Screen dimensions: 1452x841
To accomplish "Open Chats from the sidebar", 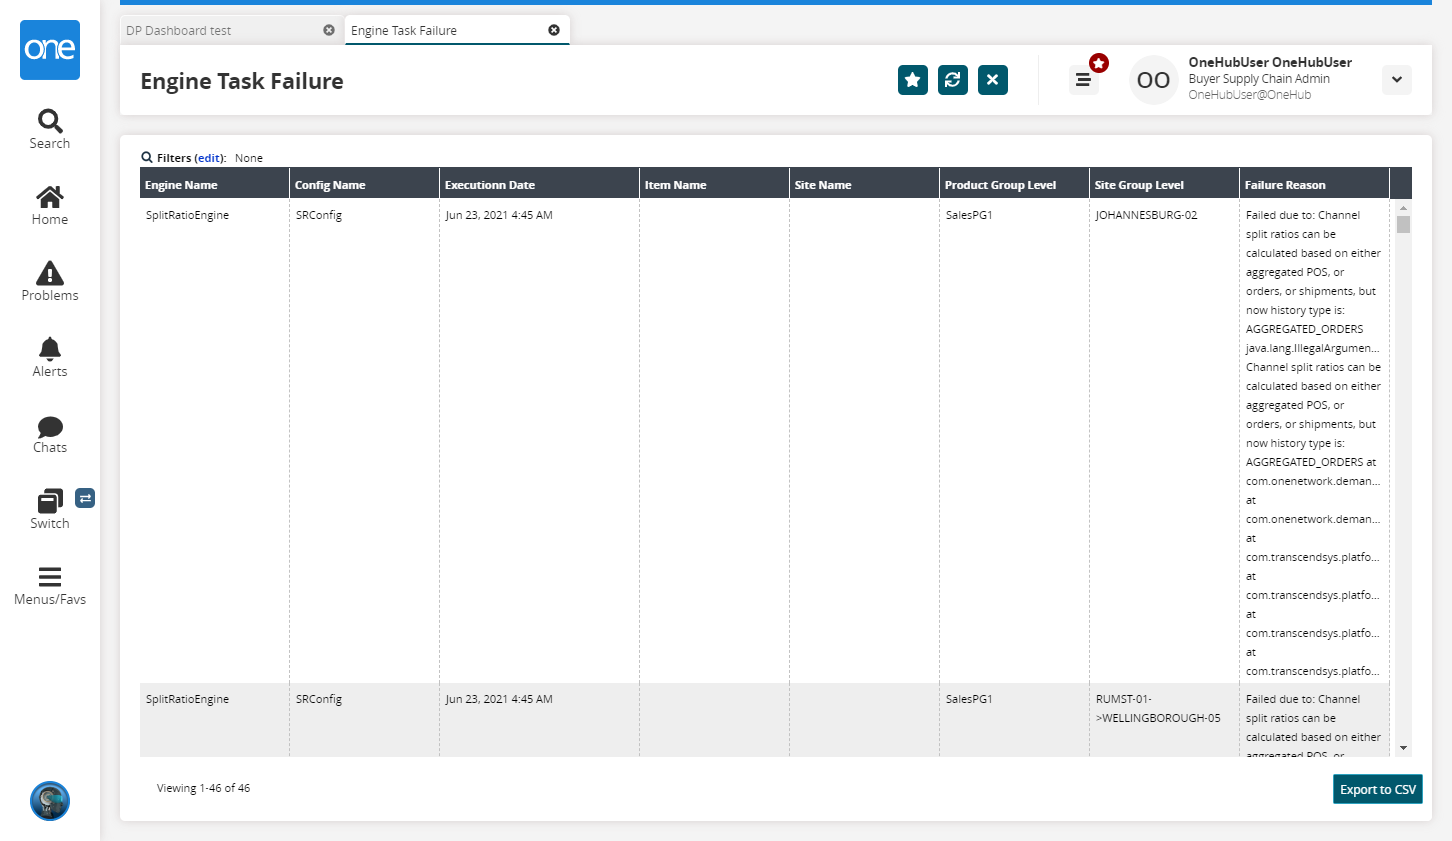I will click(x=50, y=434).
